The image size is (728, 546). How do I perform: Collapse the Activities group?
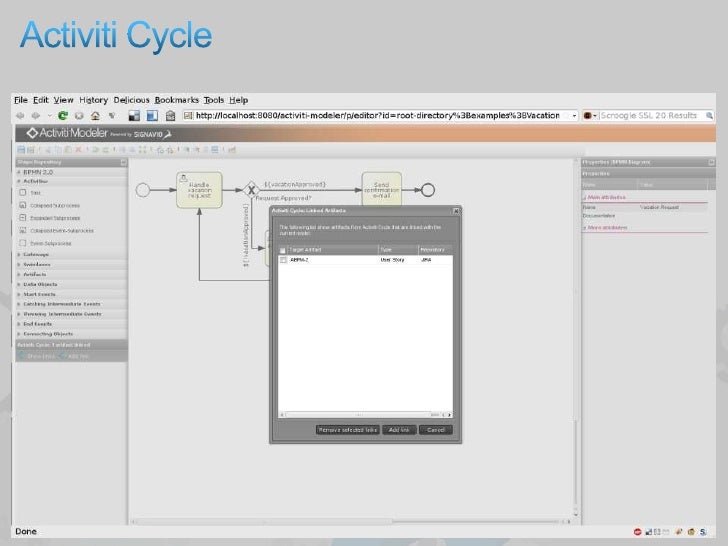pos(19,181)
